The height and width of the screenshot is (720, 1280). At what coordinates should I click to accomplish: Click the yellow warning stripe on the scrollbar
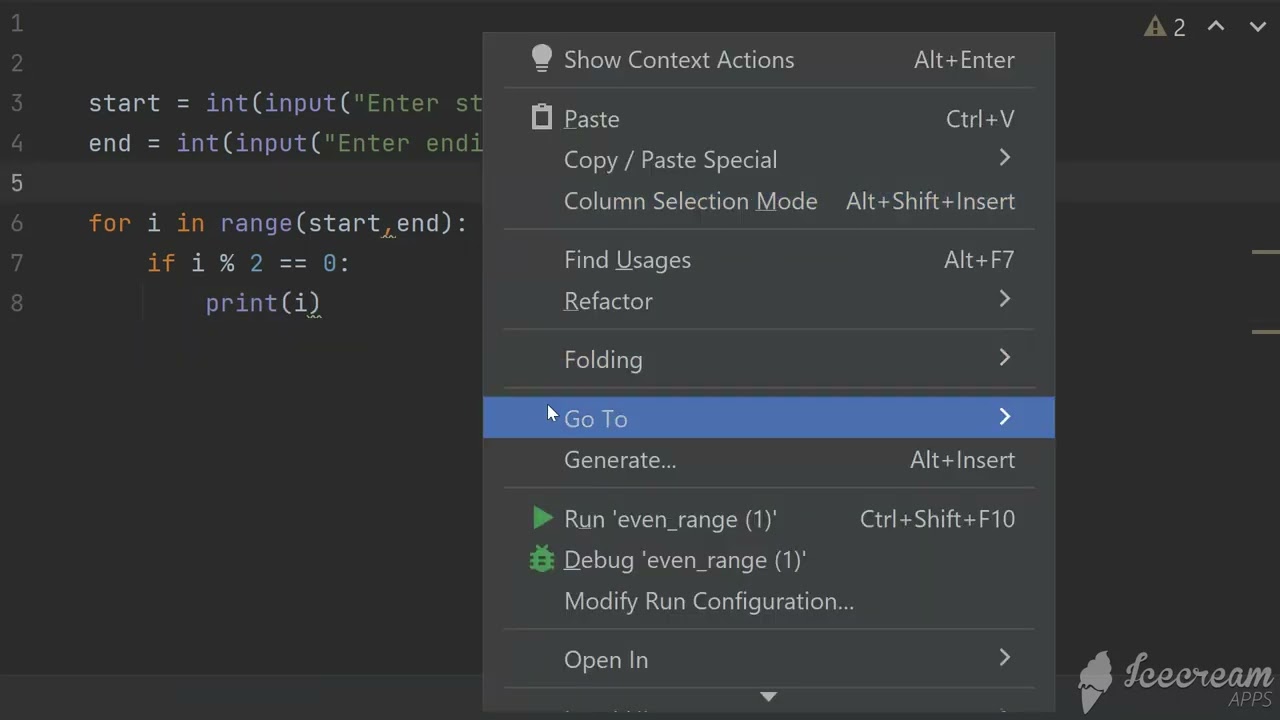point(1265,252)
